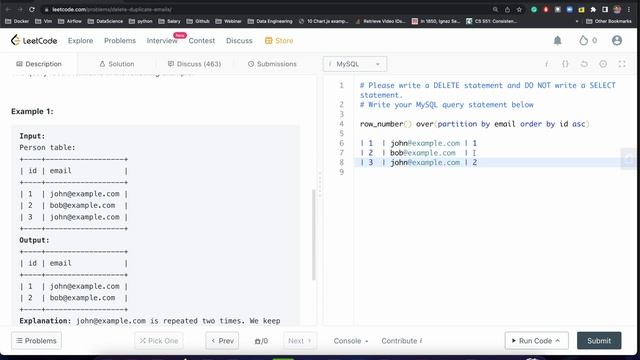Click the Pick One button
The height and width of the screenshot is (360, 640).
pyautogui.click(x=159, y=340)
